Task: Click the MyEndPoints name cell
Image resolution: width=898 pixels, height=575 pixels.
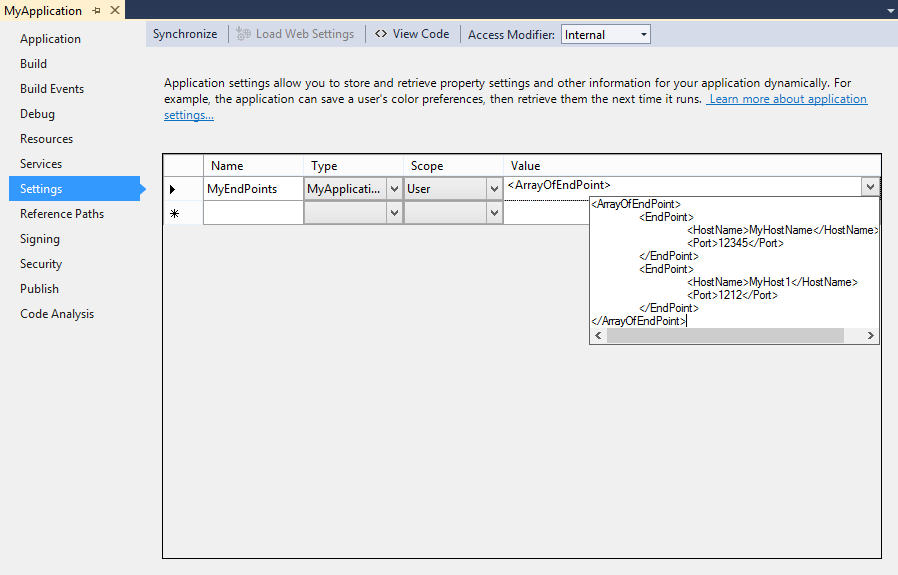Action: (x=253, y=189)
